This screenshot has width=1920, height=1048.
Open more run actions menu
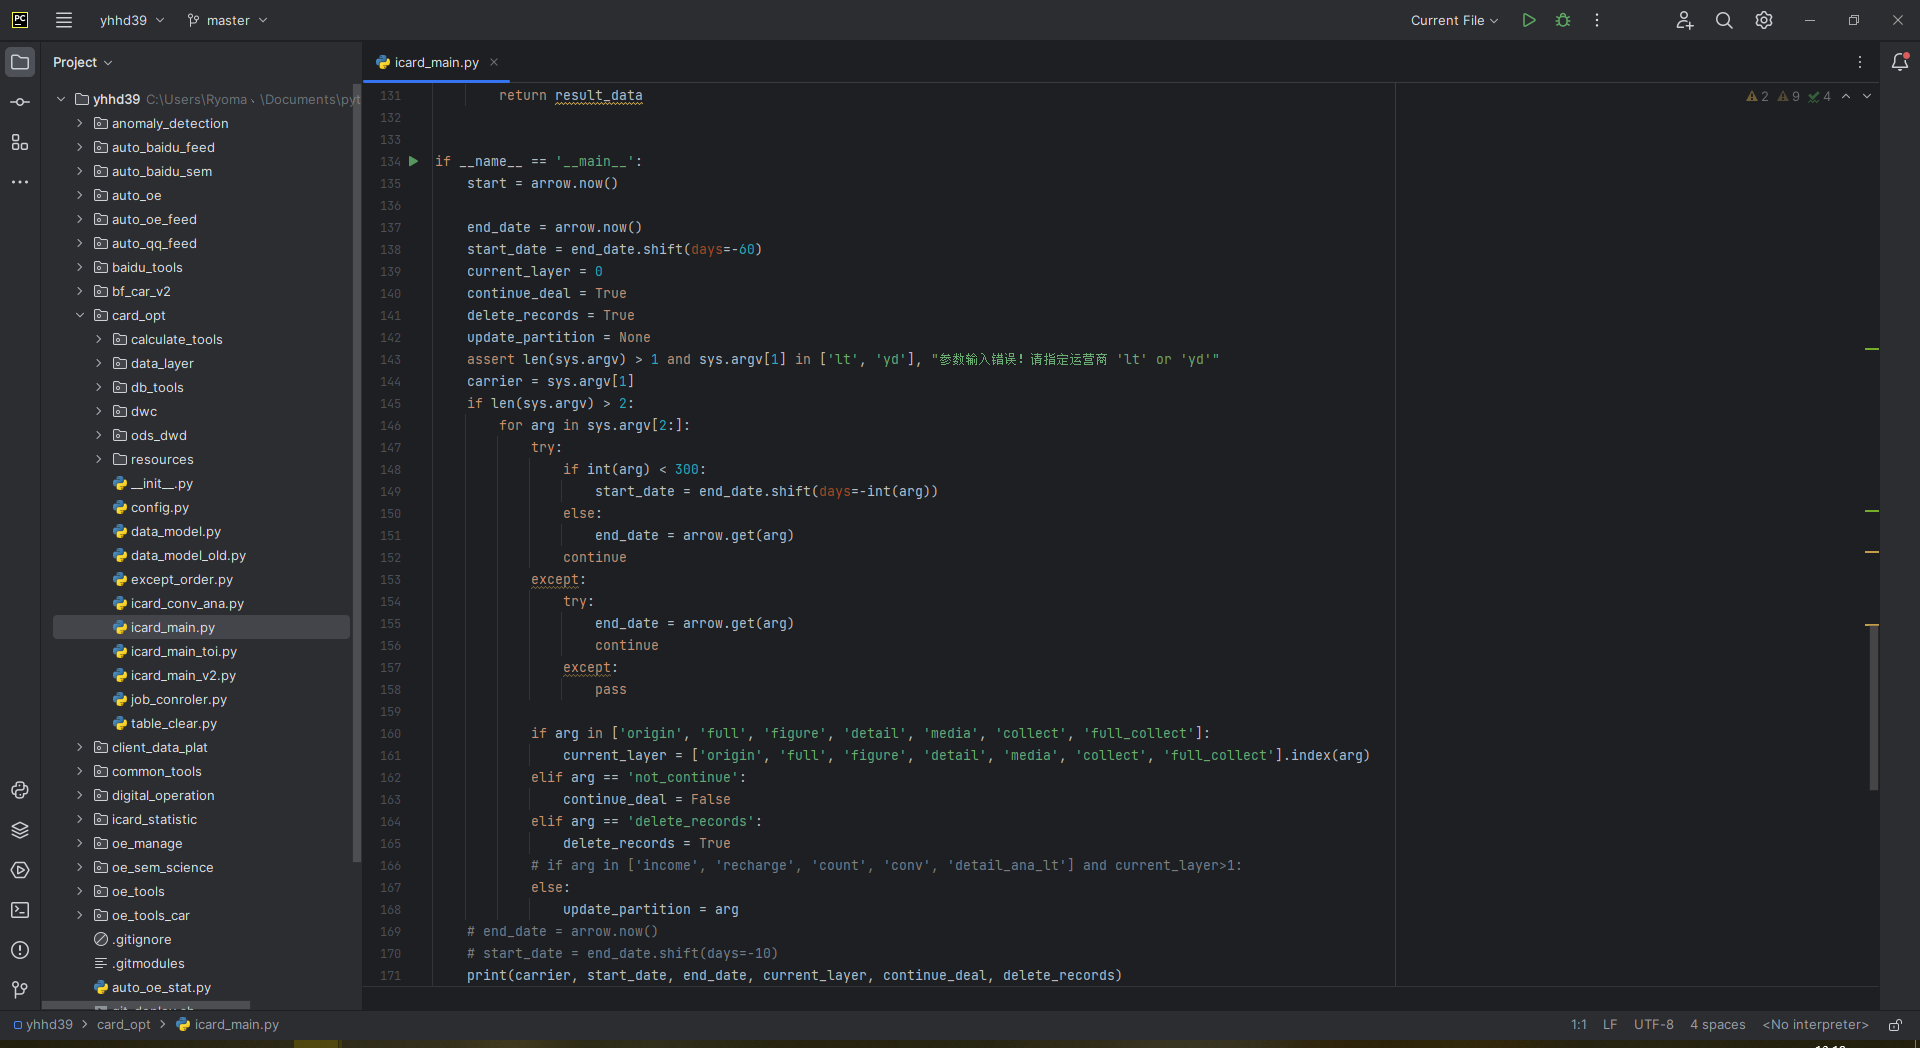[x=1597, y=20]
